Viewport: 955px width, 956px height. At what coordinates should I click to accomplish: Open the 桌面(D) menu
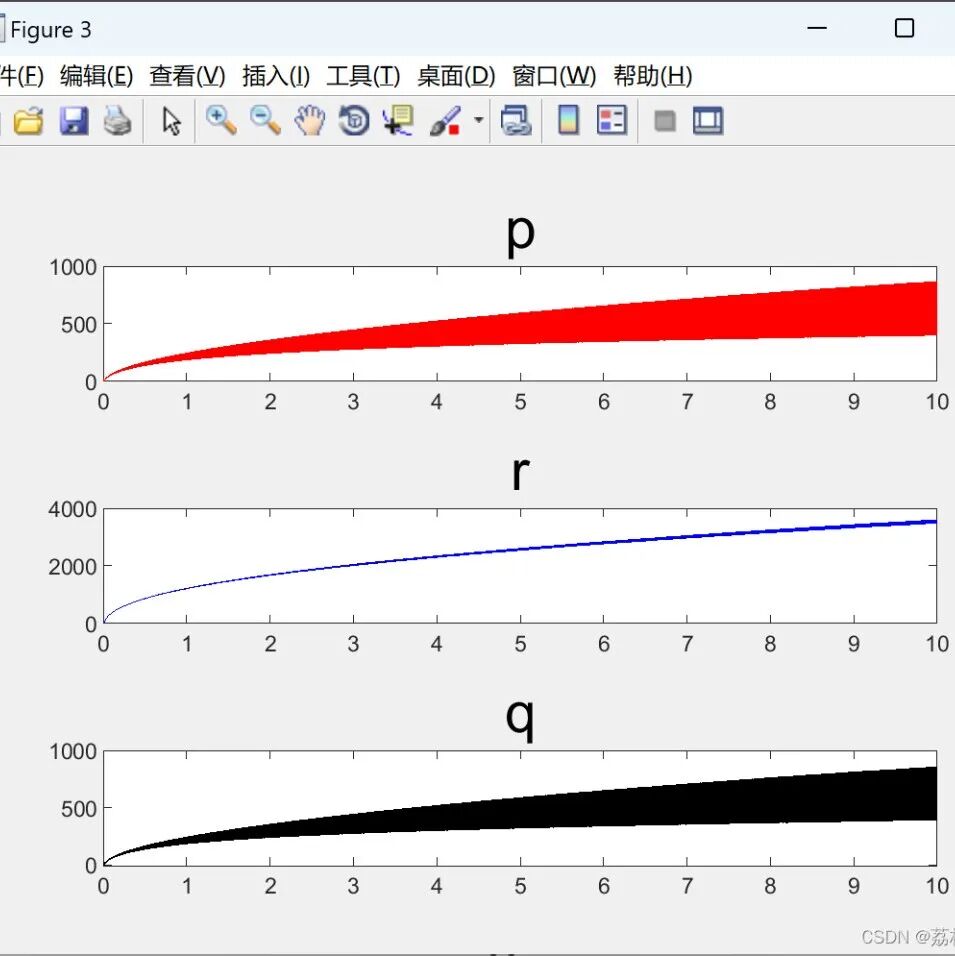point(456,76)
